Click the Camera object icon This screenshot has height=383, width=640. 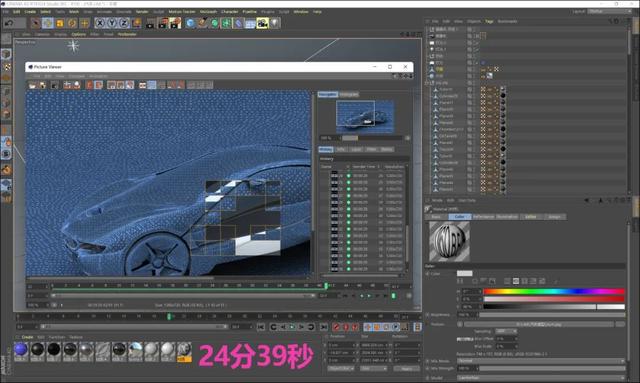[x=262, y=23]
